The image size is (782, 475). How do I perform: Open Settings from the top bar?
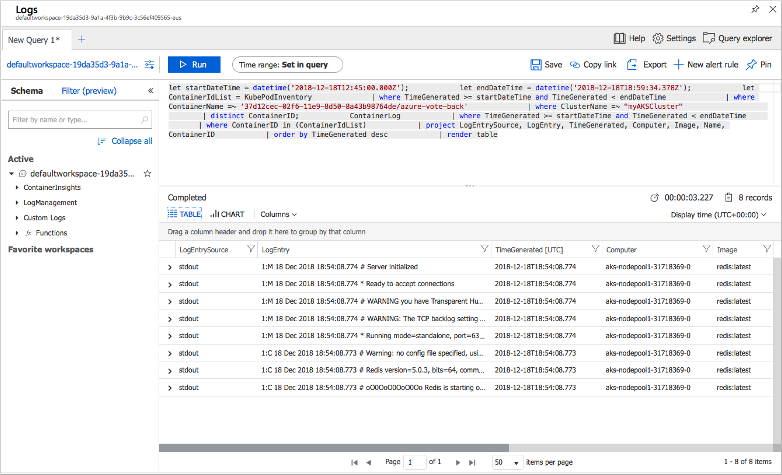674,38
